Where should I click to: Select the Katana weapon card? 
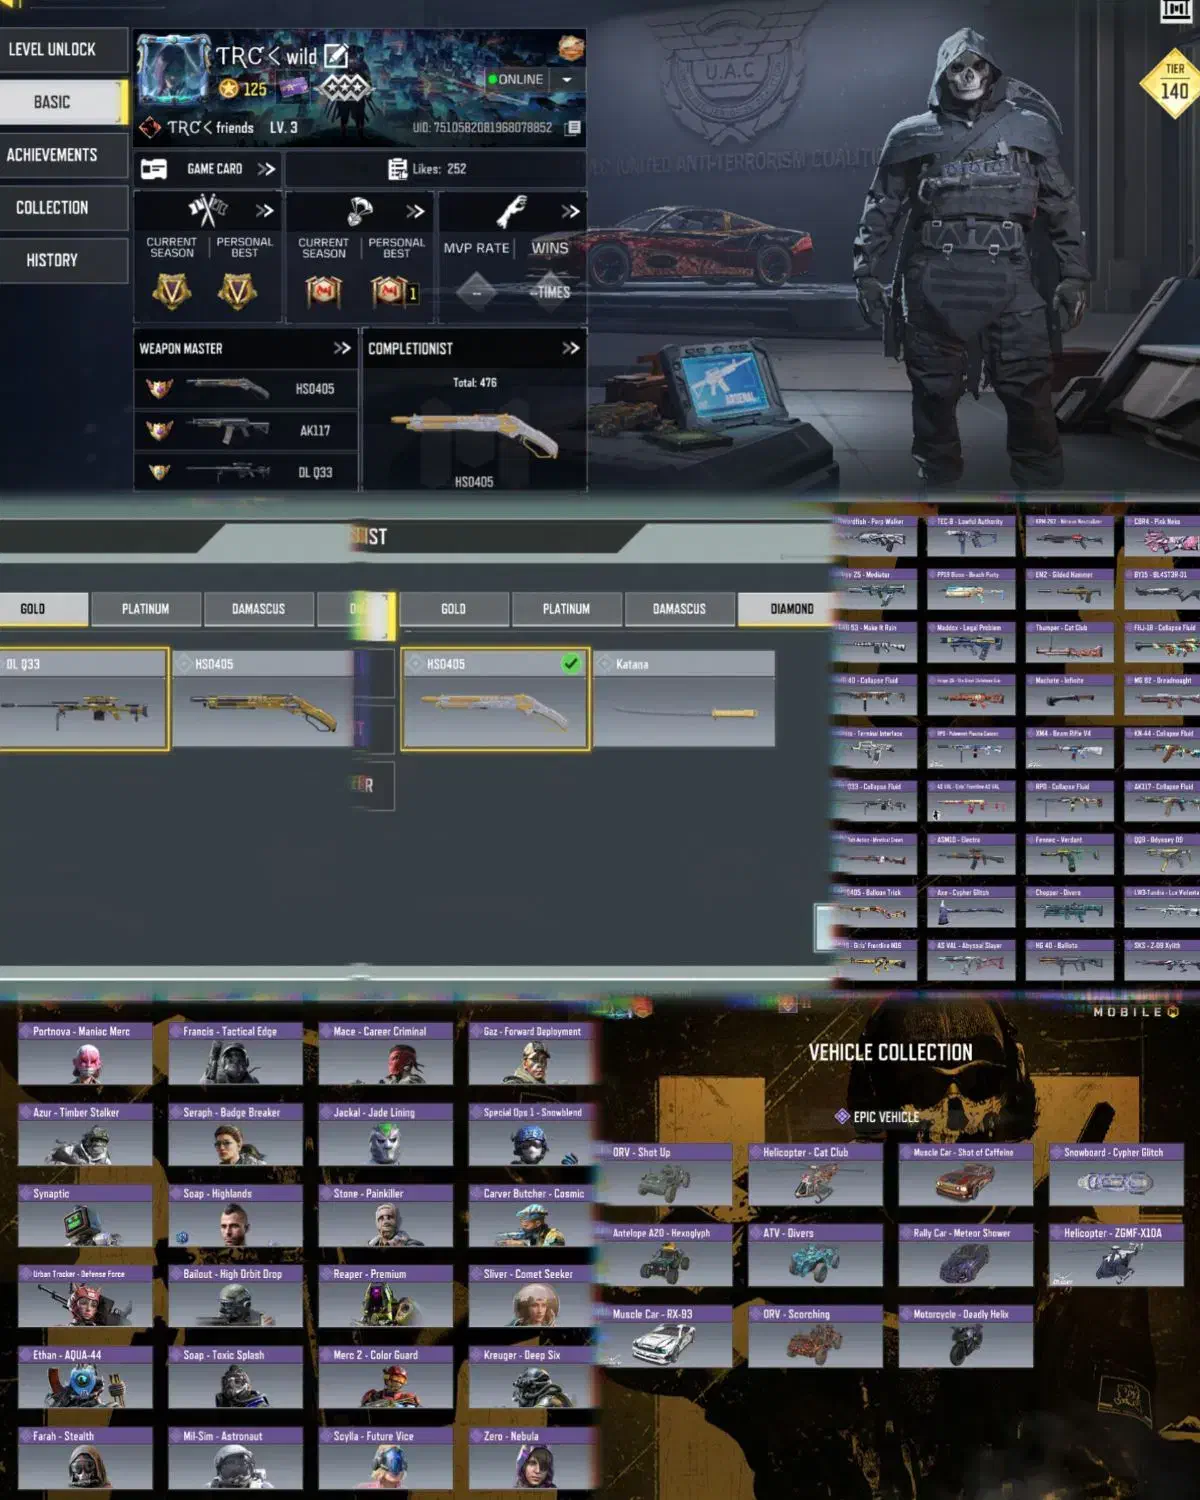tap(684, 699)
